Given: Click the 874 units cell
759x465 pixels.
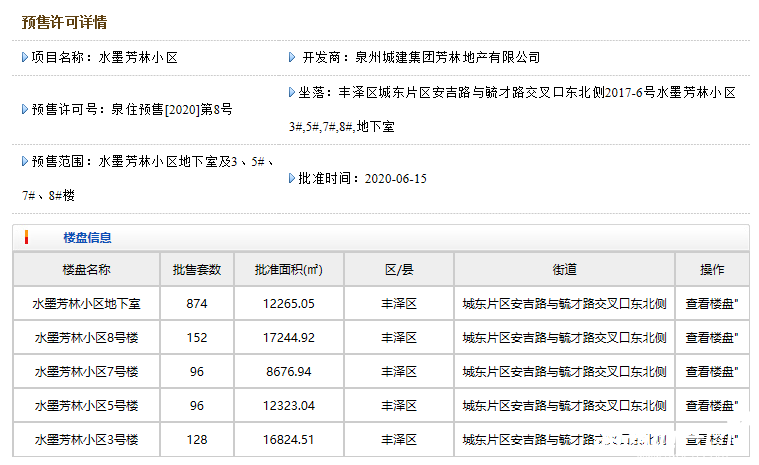Looking at the screenshot, I should (197, 304).
